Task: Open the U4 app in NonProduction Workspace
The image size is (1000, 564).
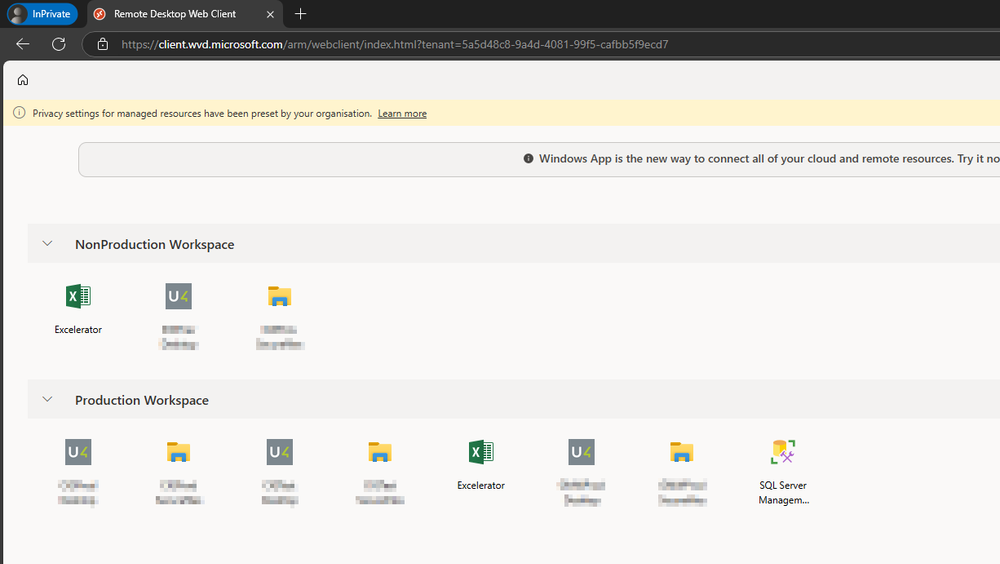Action: tap(178, 297)
